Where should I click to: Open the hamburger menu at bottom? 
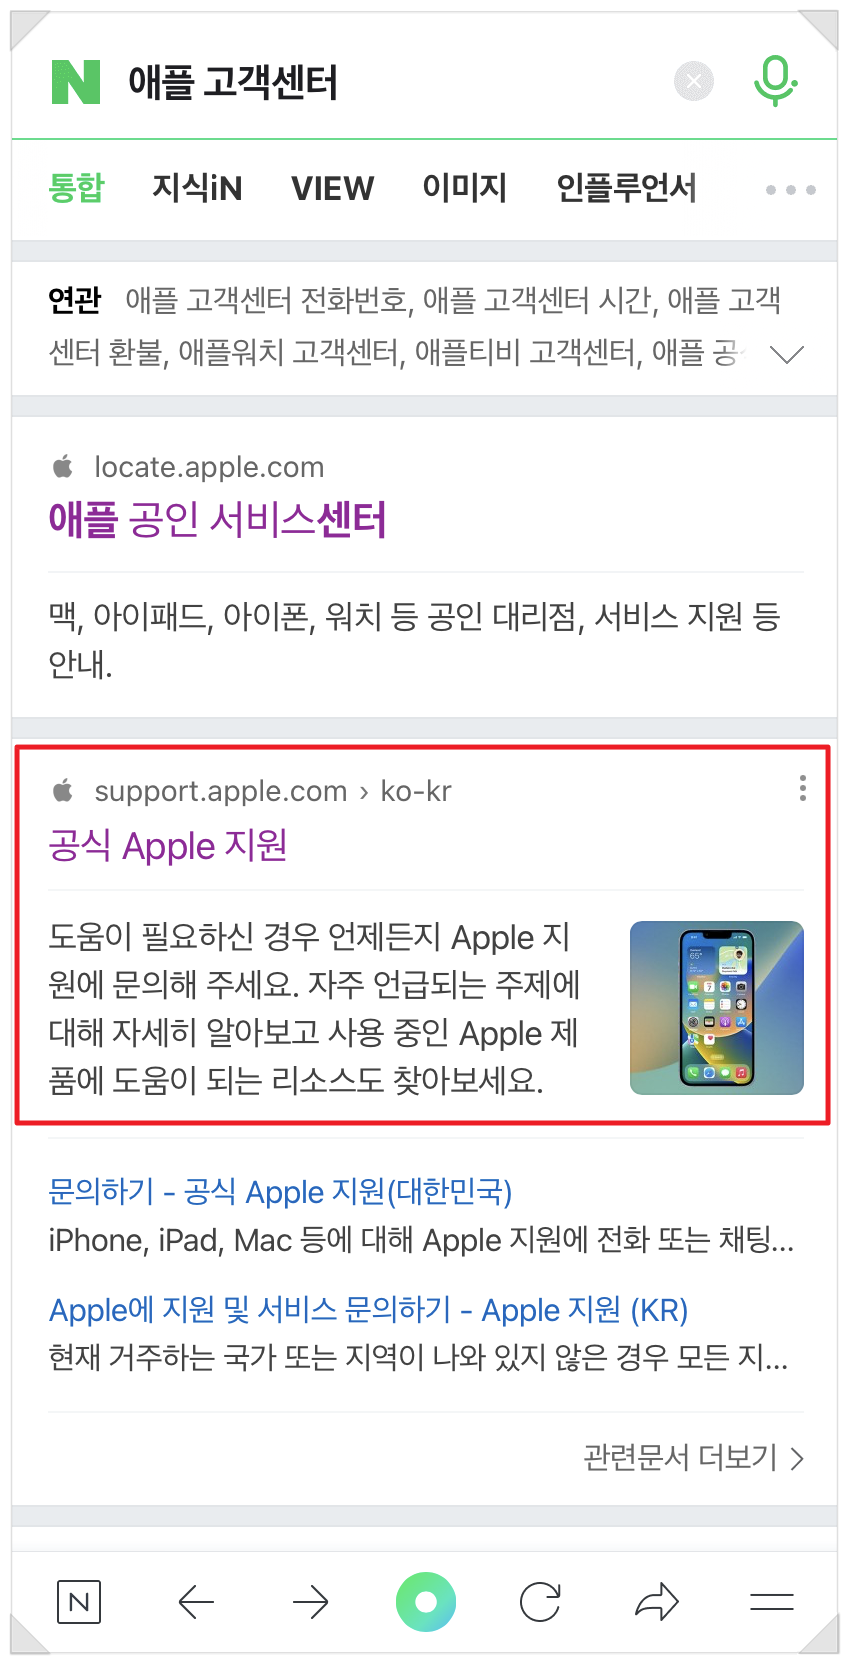(772, 1602)
